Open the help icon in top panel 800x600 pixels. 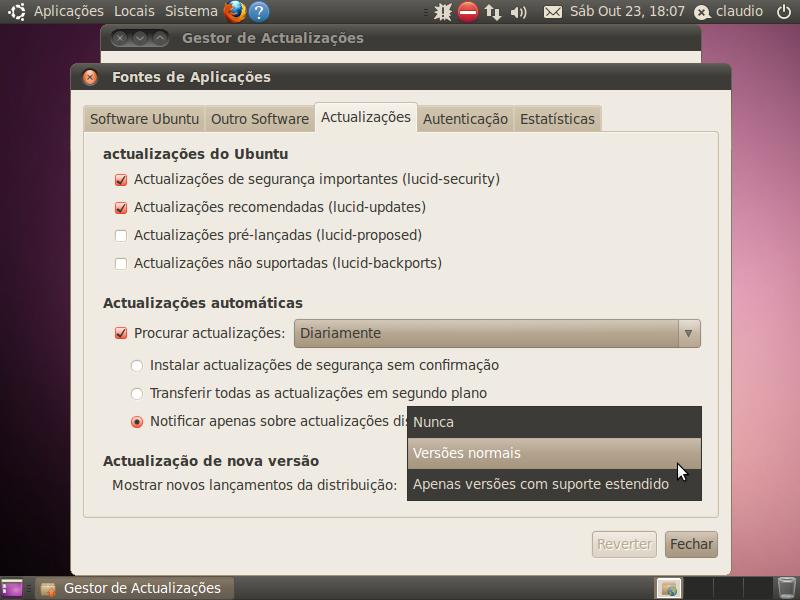click(x=259, y=12)
